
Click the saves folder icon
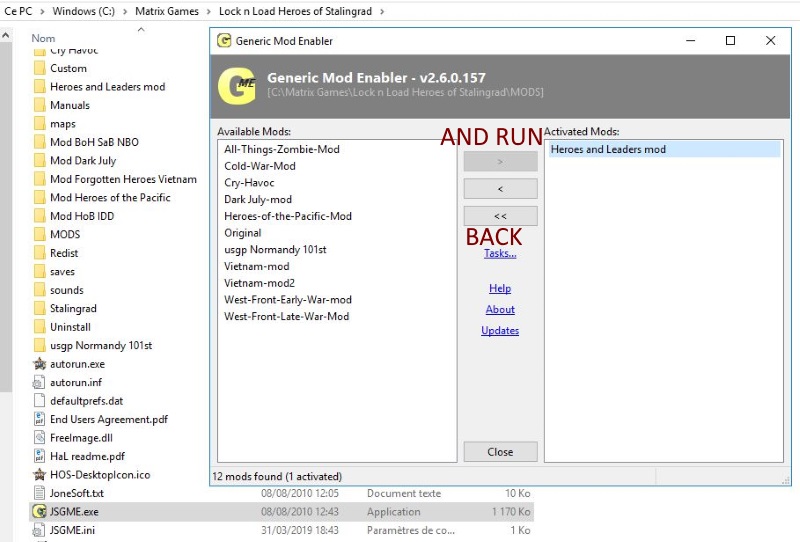click(x=39, y=272)
